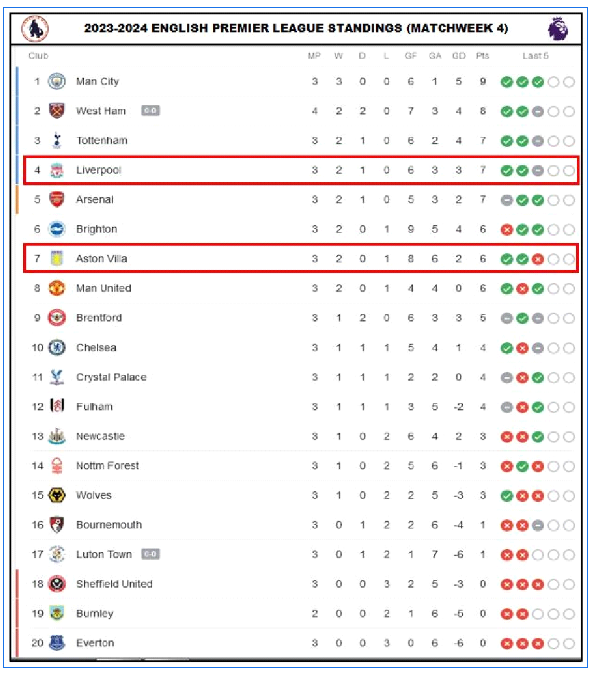Open the Liverpool team name link
Image resolution: width=596 pixels, height=677 pixels.
tap(98, 170)
